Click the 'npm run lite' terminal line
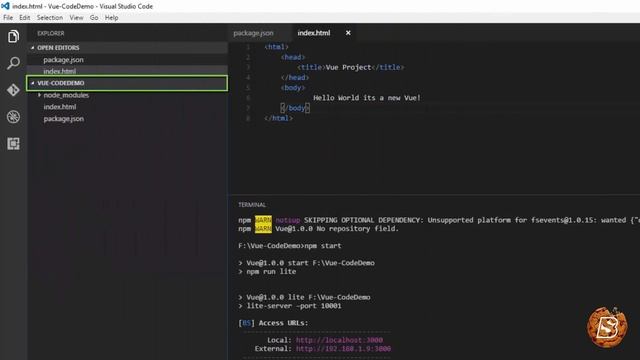 pos(267,271)
